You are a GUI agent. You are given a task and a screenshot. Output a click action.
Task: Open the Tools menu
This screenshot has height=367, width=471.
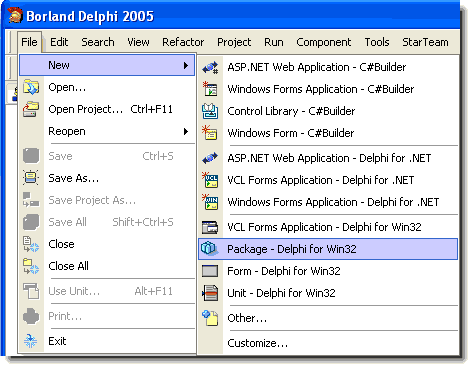(377, 42)
